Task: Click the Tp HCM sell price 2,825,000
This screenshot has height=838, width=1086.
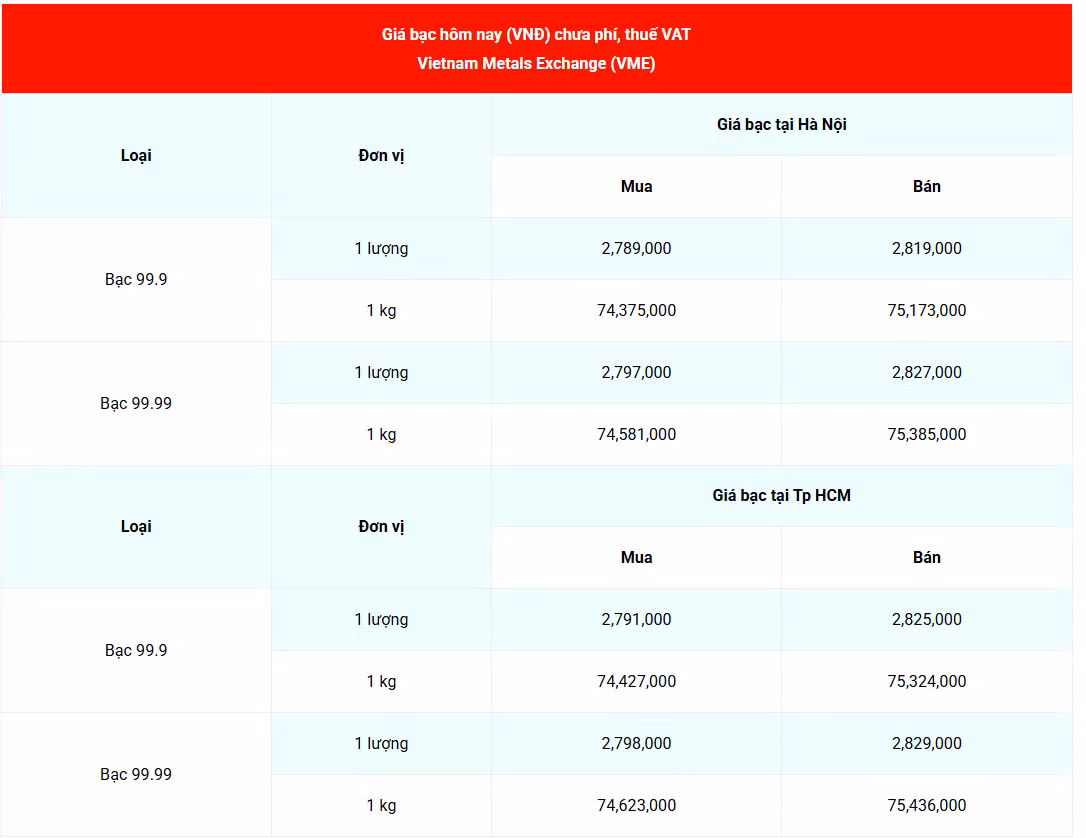Action: pyautogui.click(x=927, y=620)
